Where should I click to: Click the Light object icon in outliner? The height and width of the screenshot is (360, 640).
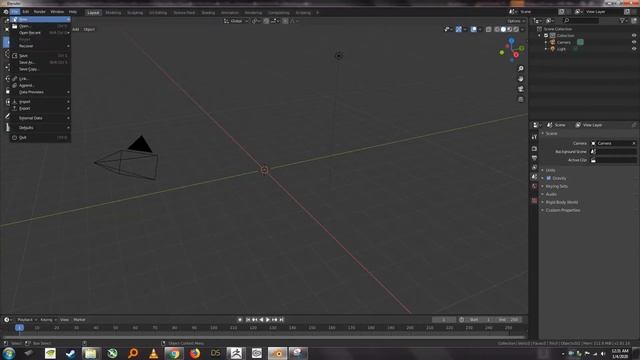[x=553, y=49]
